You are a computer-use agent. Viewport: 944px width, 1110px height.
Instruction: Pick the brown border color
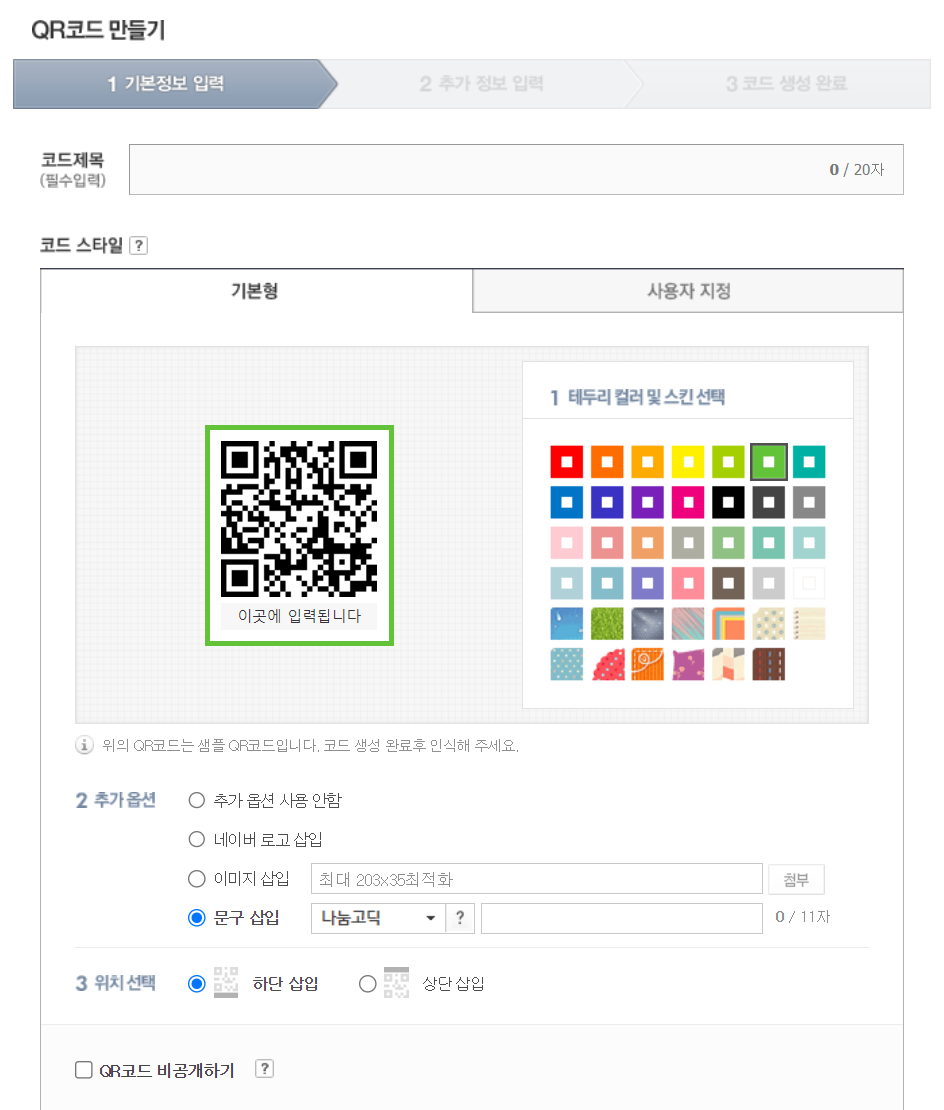click(x=728, y=583)
